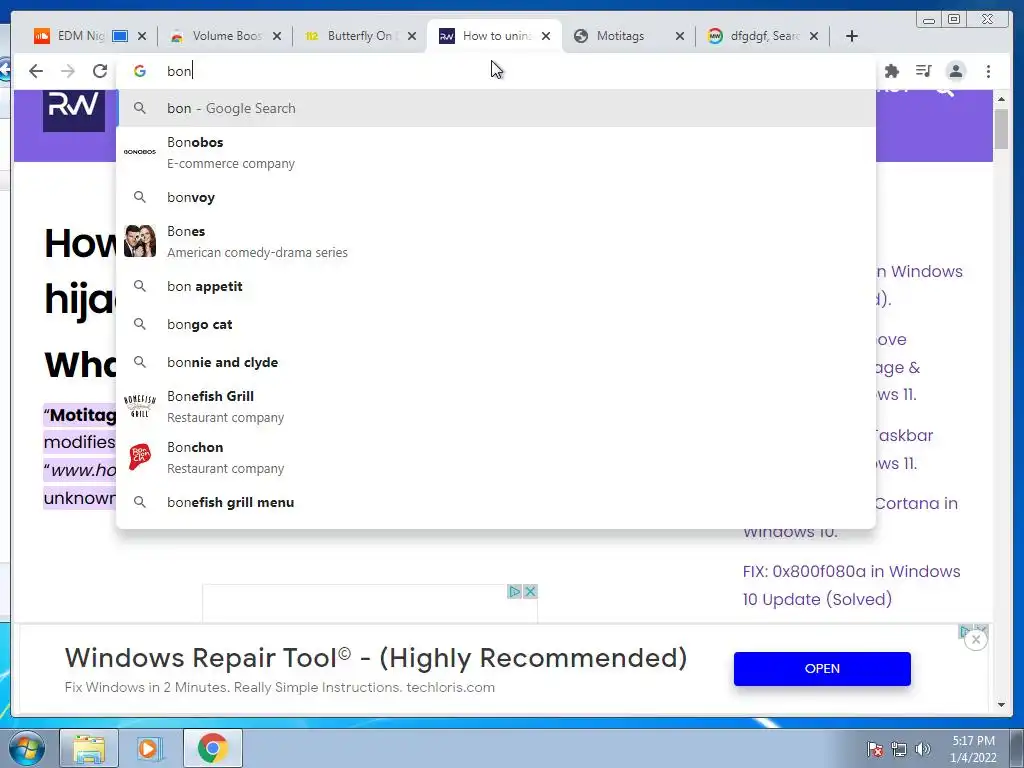Click the AdChoices triangle on inline ad
Screen dimensions: 1024x768
[x=515, y=592]
